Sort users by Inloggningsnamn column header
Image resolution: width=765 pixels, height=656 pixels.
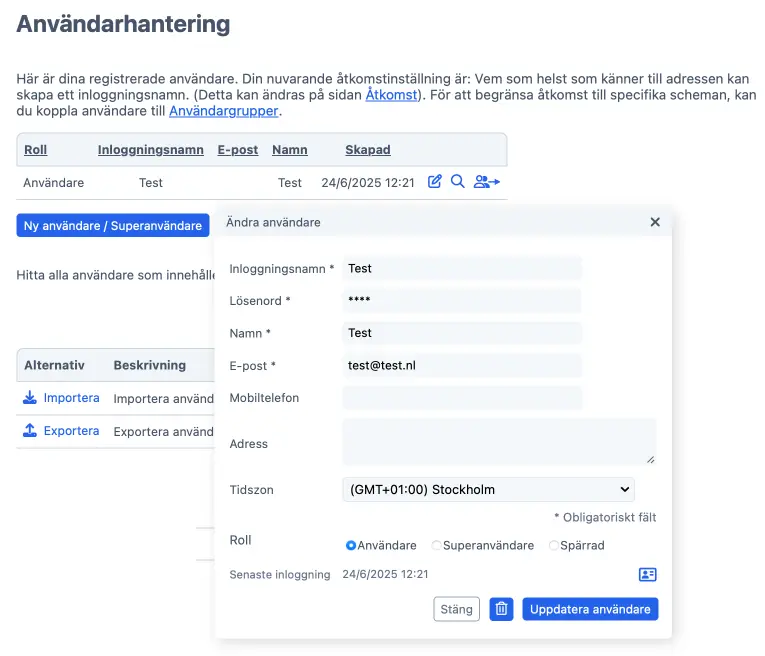[x=151, y=150]
